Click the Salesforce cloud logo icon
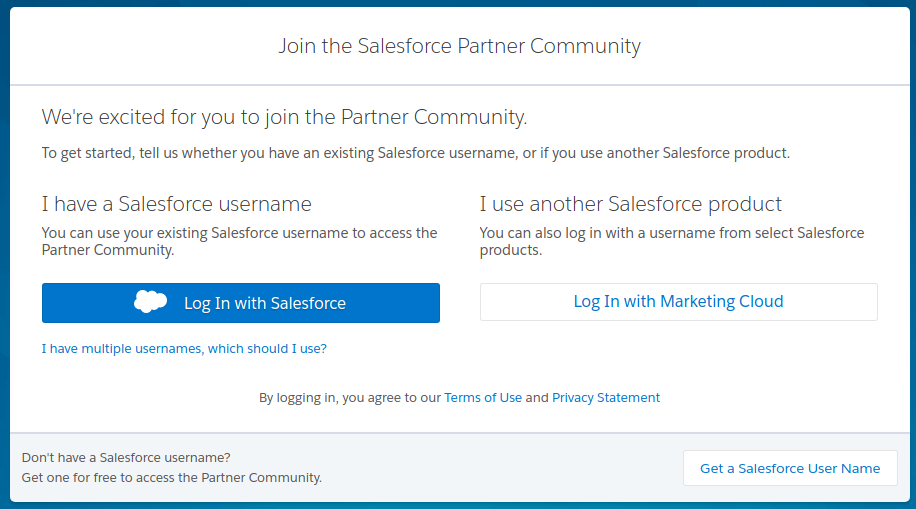 [151, 302]
